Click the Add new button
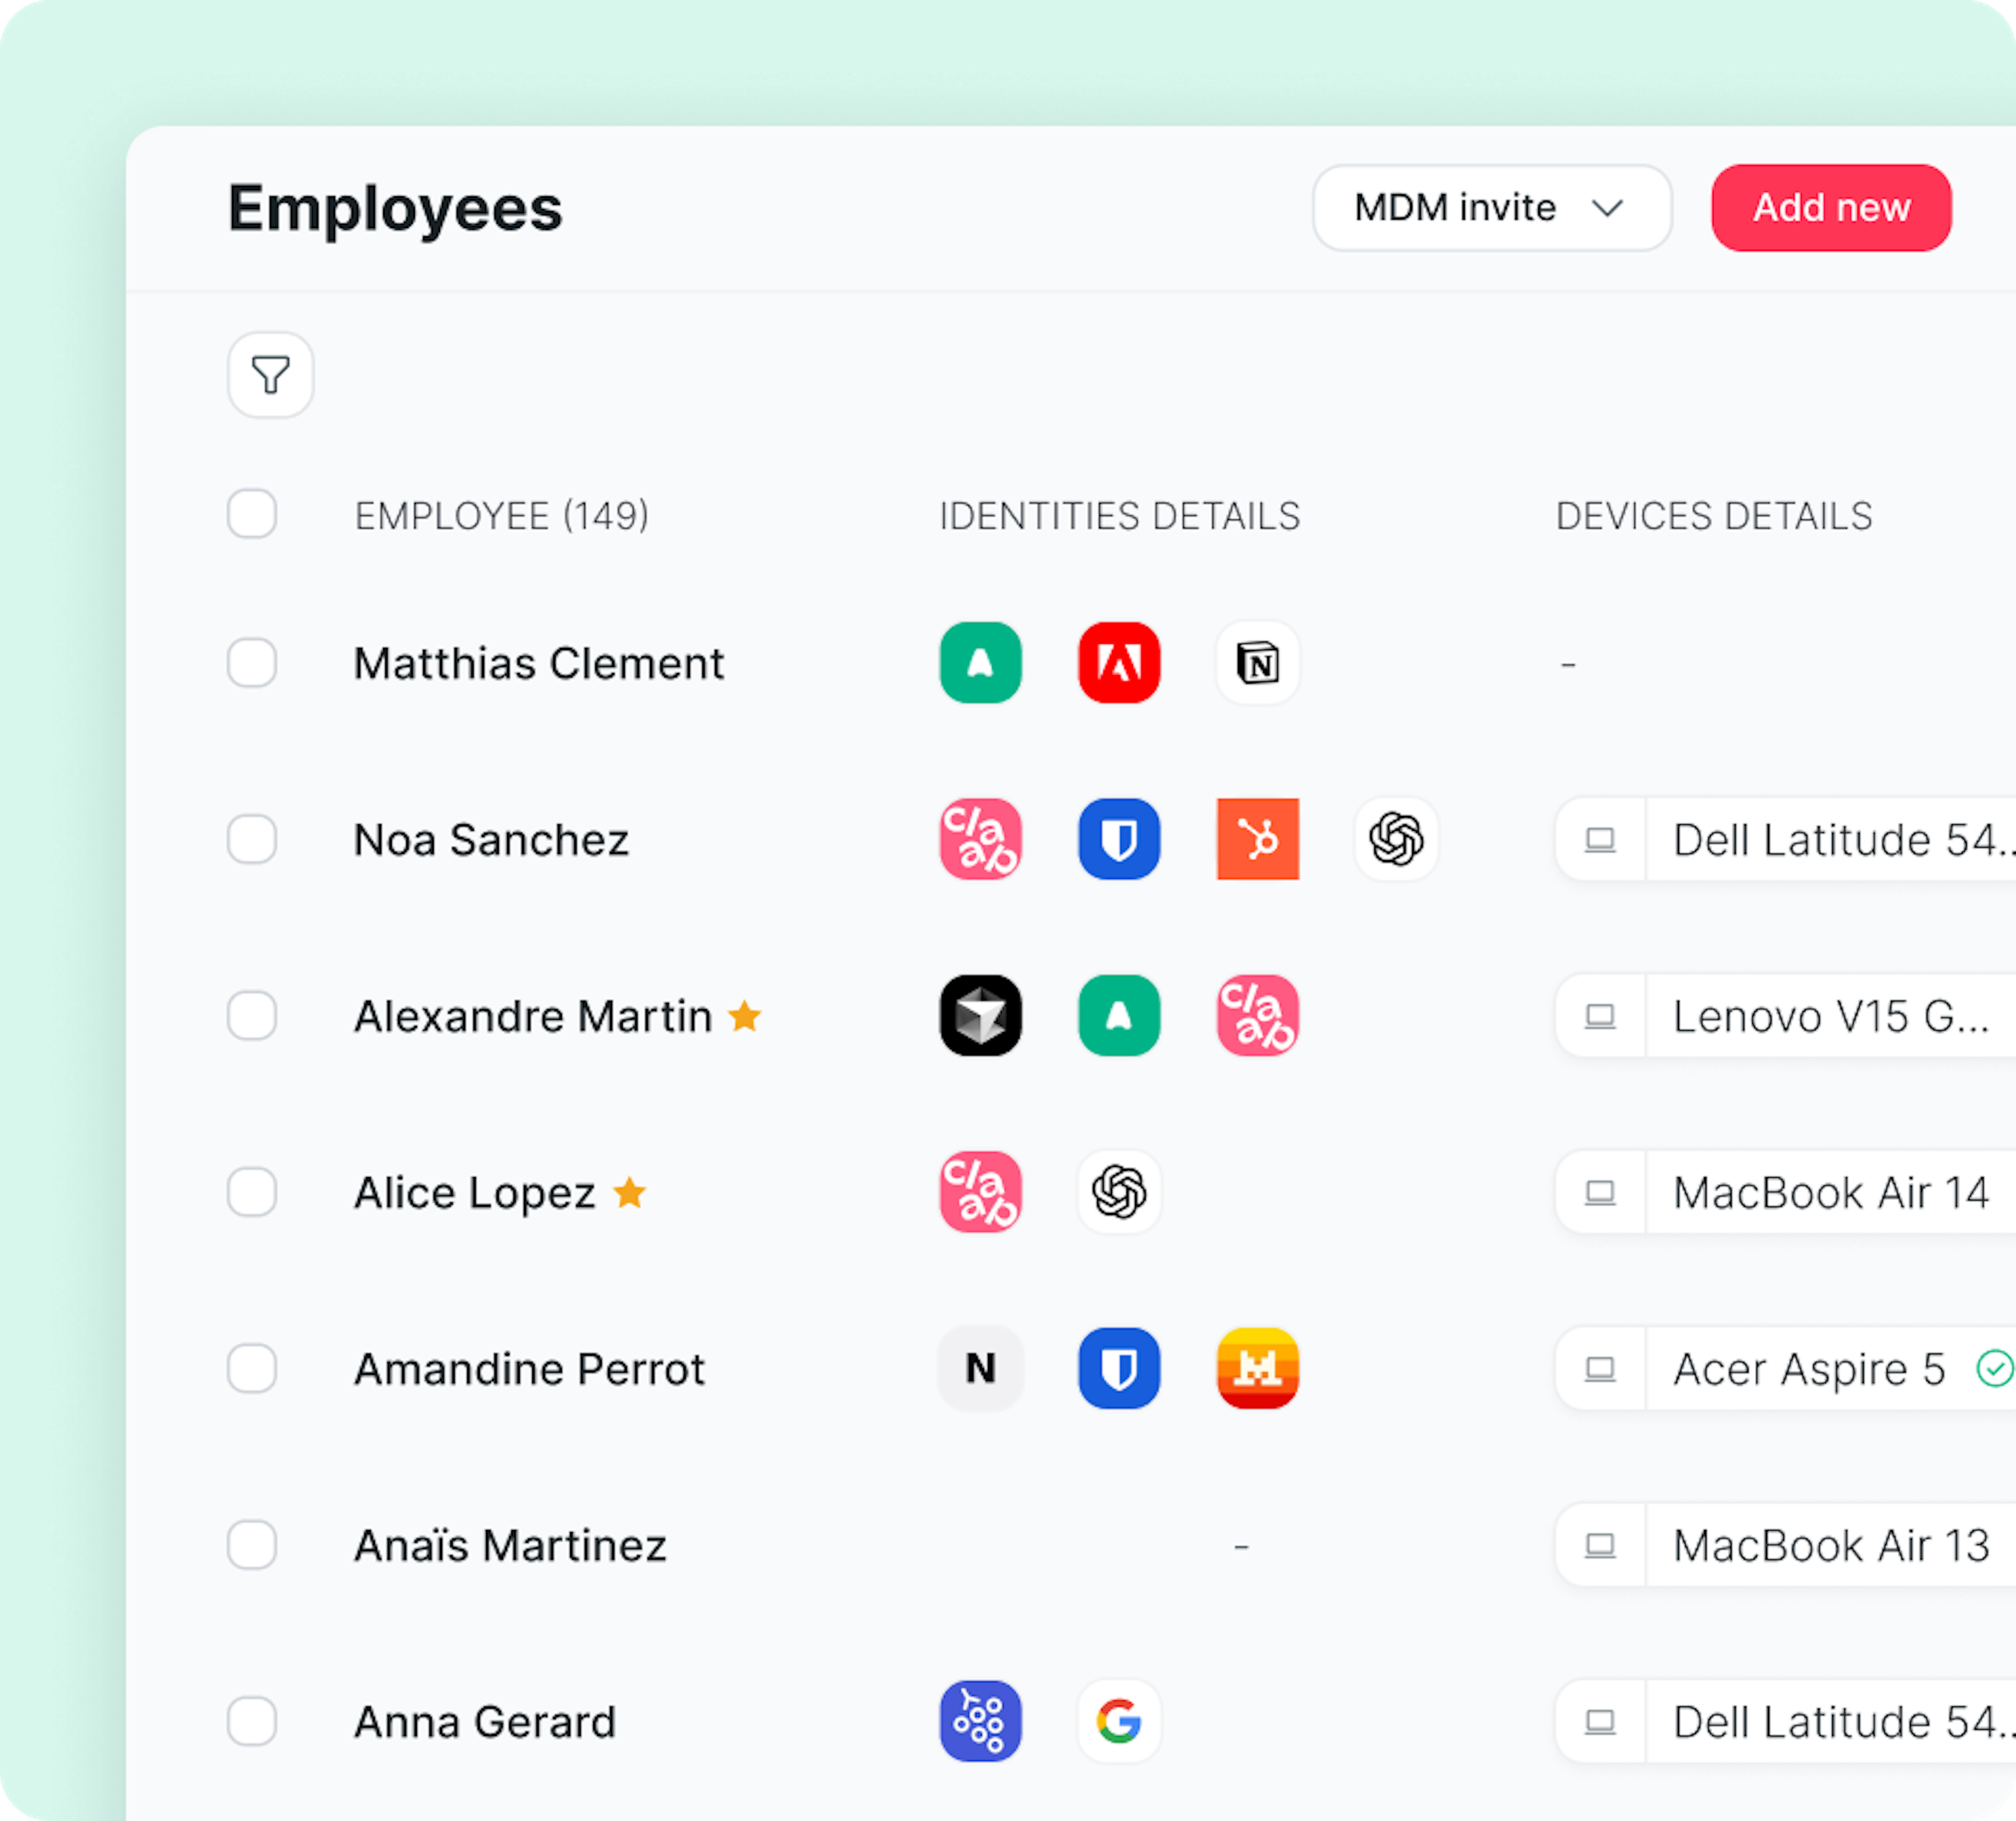Viewport: 2016px width, 1821px height. [x=1830, y=208]
